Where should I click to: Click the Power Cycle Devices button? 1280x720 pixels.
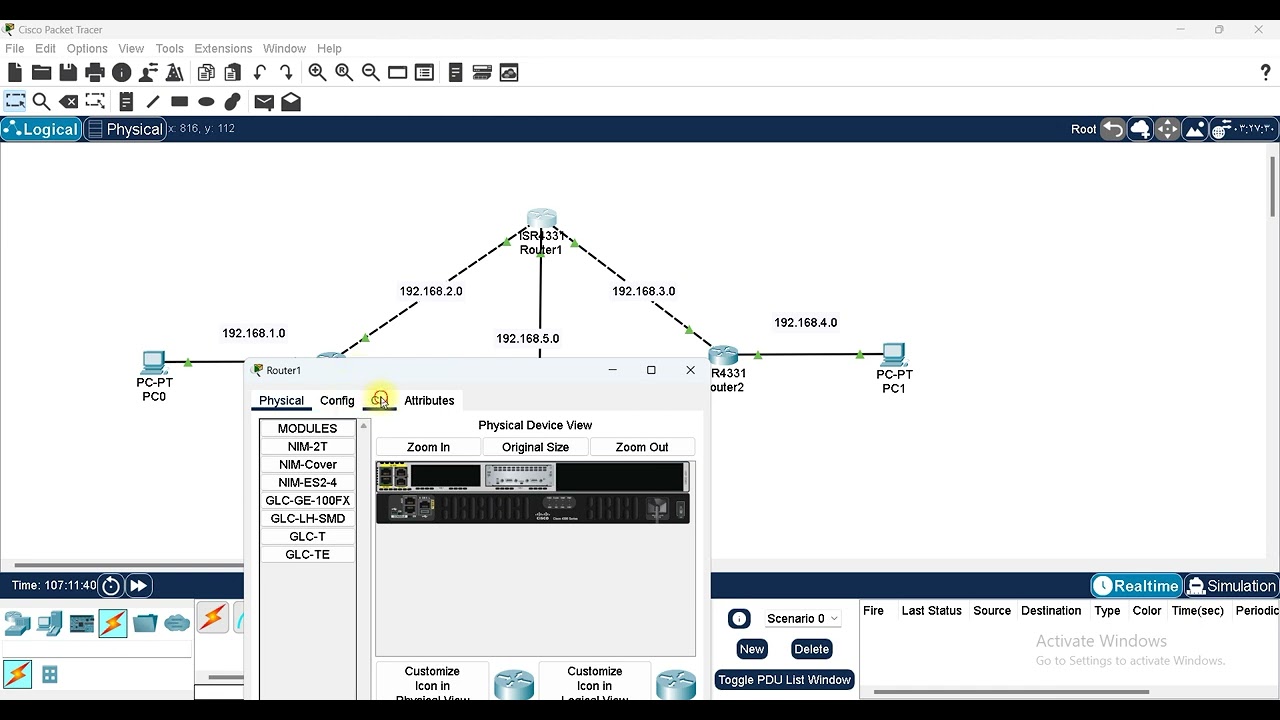point(111,586)
